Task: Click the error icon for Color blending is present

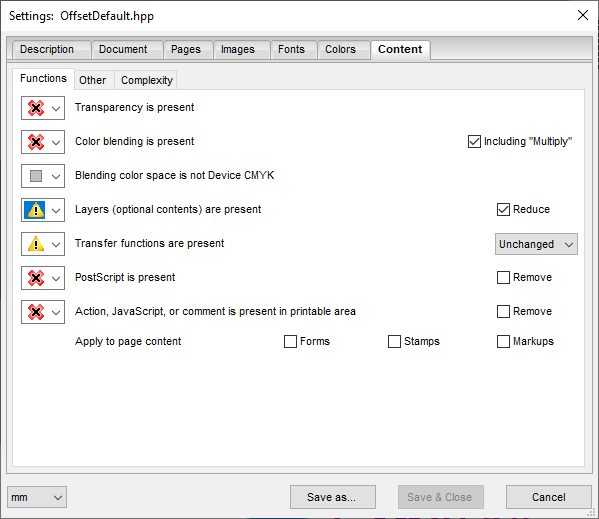Action: pyautogui.click(x=36, y=142)
